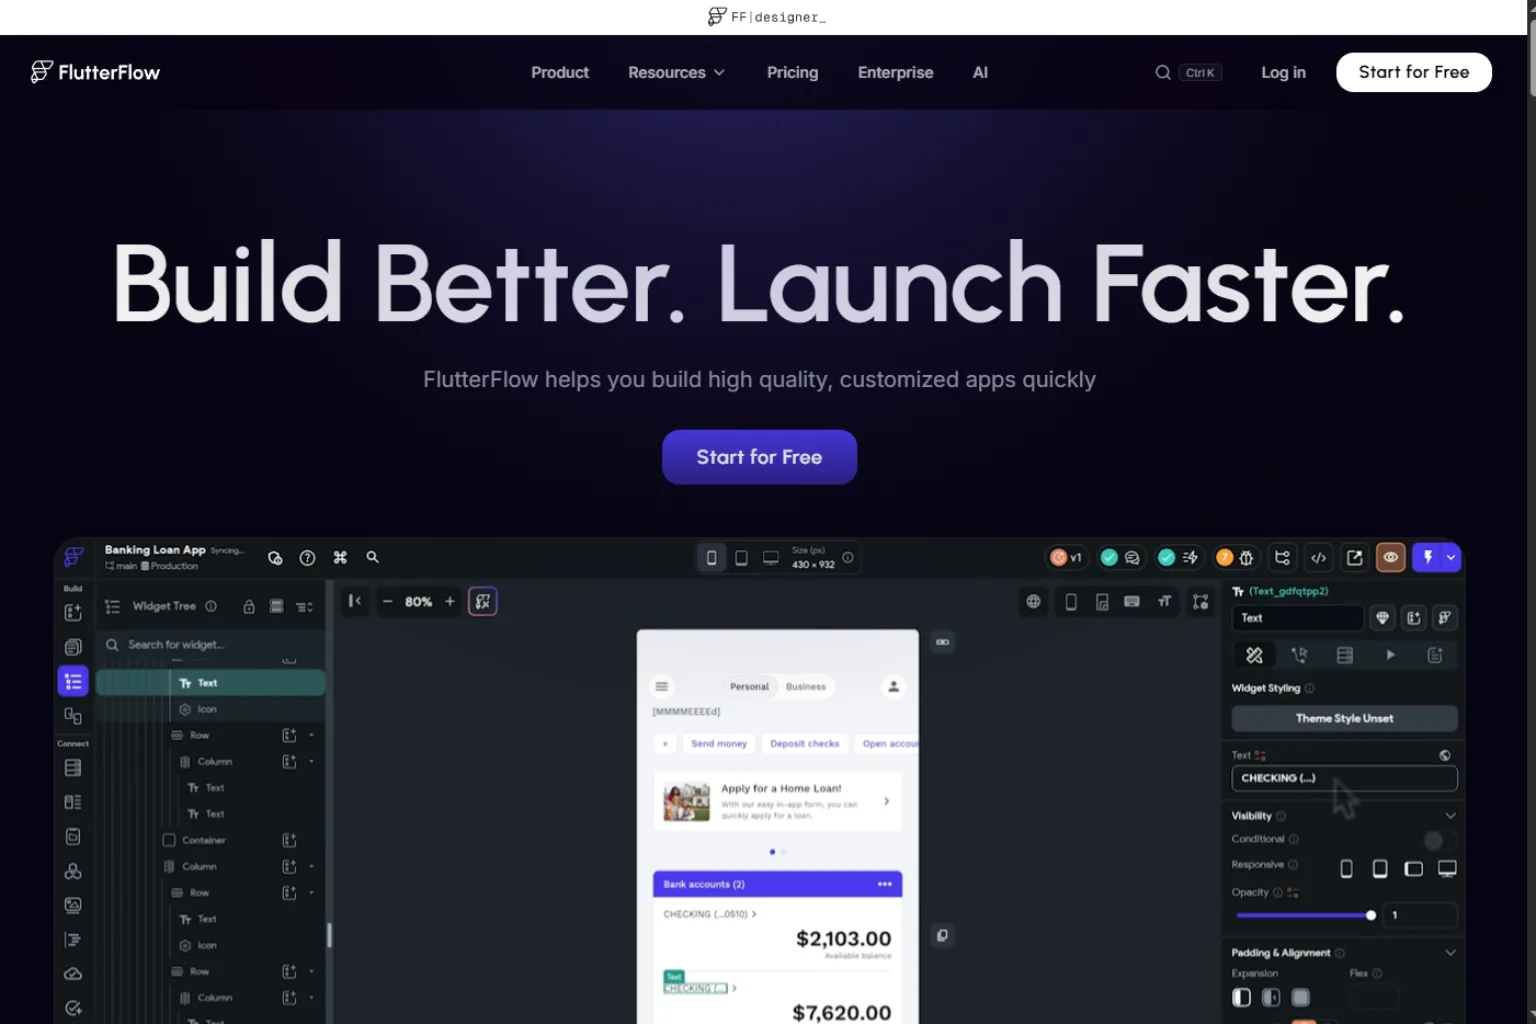1536x1024 pixels.
Task: Toggle desktop responsive visibility icon
Action: 1447,868
